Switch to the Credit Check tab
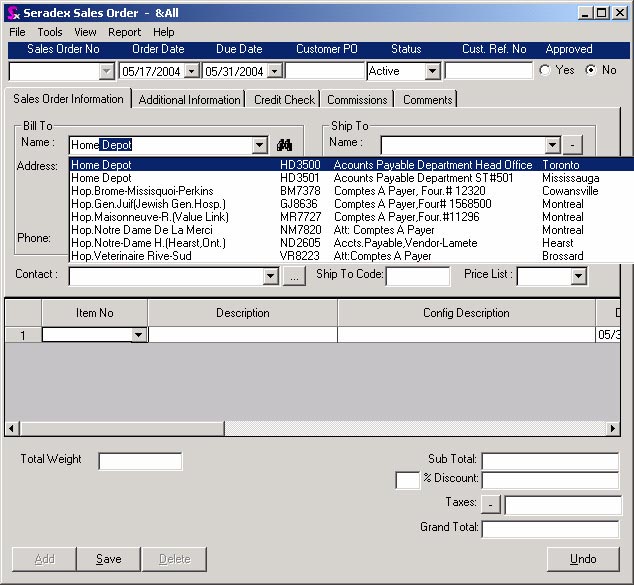The width and height of the screenshot is (634, 585). (x=284, y=100)
